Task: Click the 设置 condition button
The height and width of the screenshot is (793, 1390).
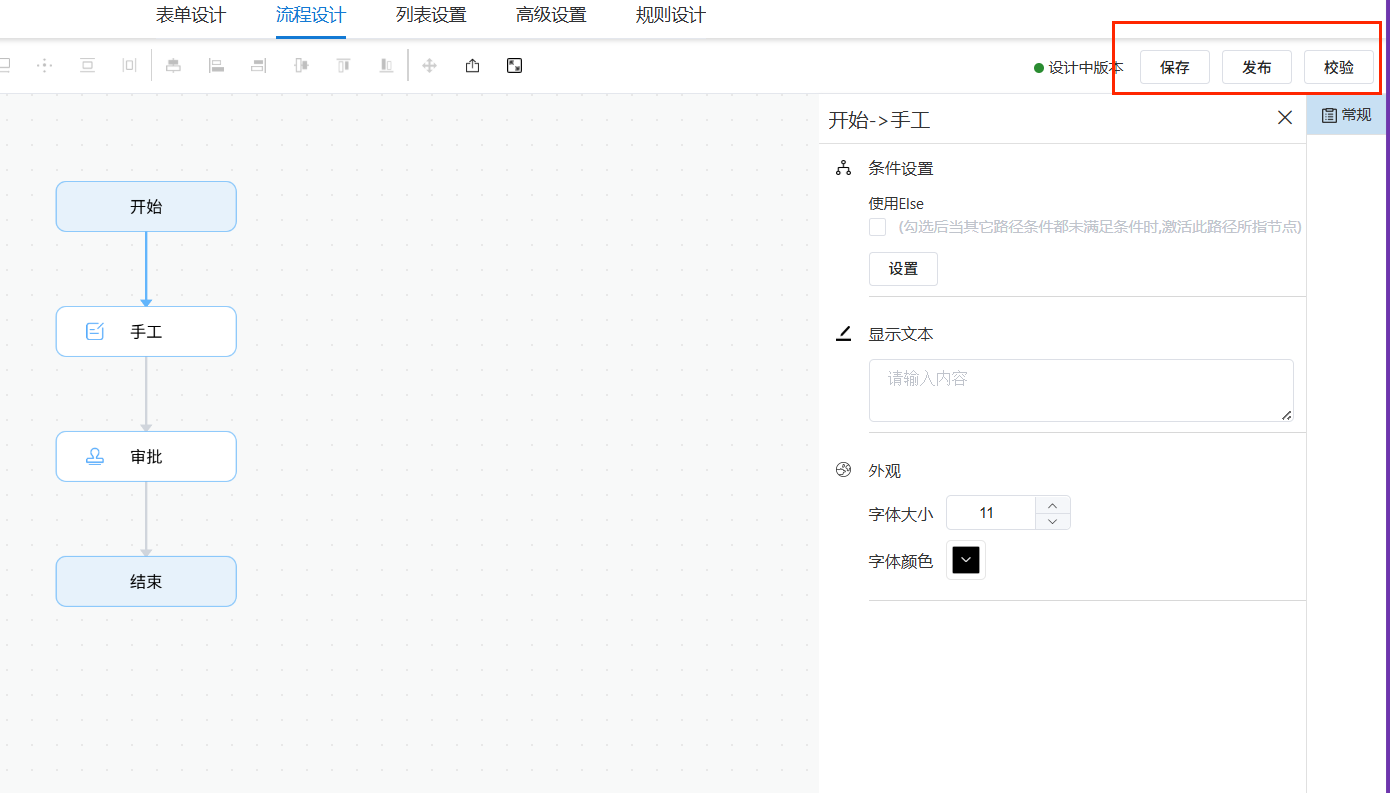Action: [903, 269]
